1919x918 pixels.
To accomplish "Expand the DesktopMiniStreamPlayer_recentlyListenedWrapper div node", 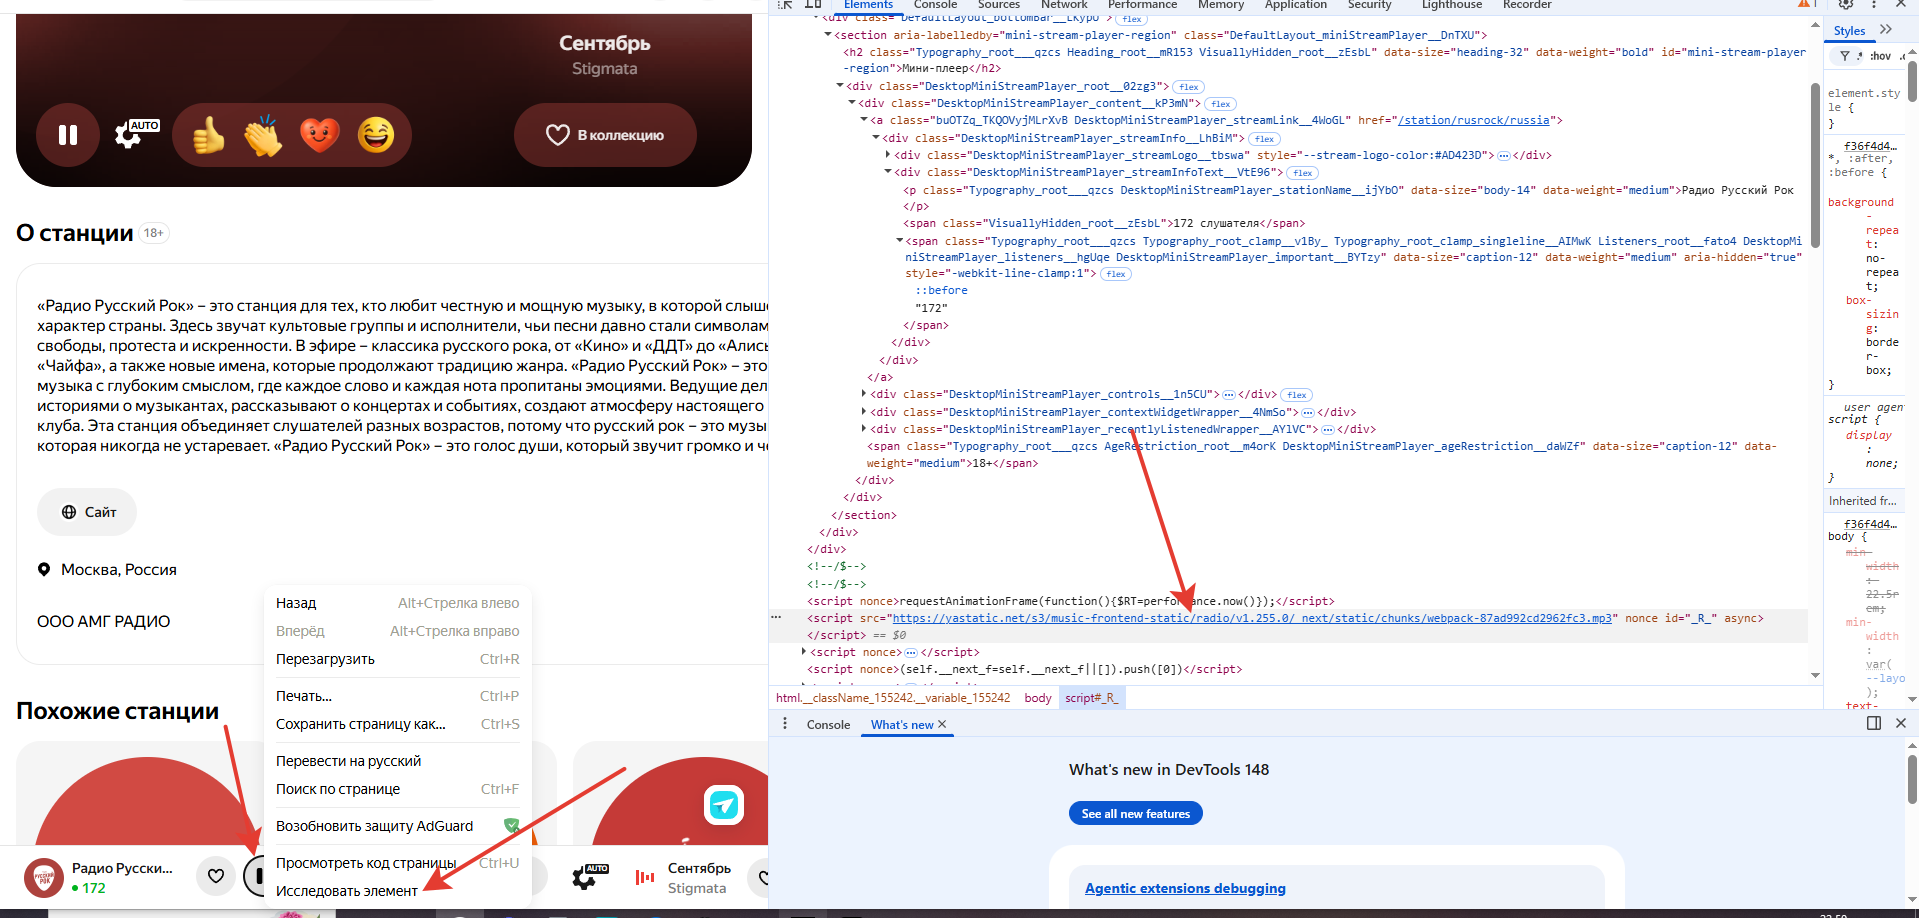I will pyautogui.click(x=864, y=429).
